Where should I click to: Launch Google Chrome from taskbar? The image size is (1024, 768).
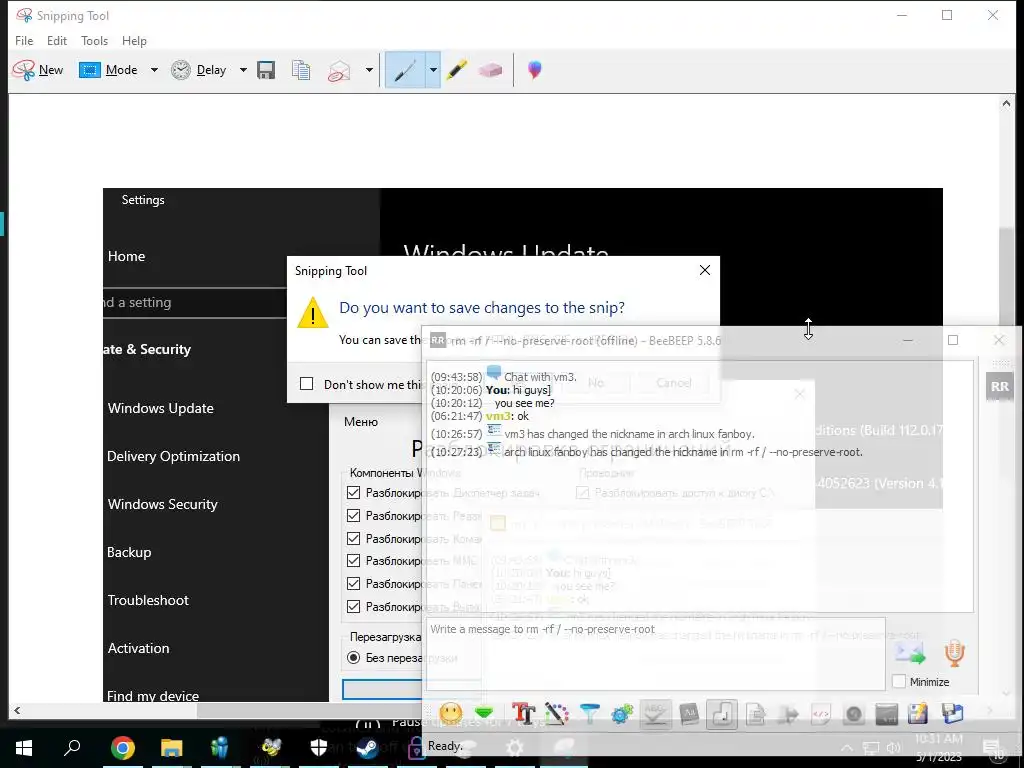[122, 748]
